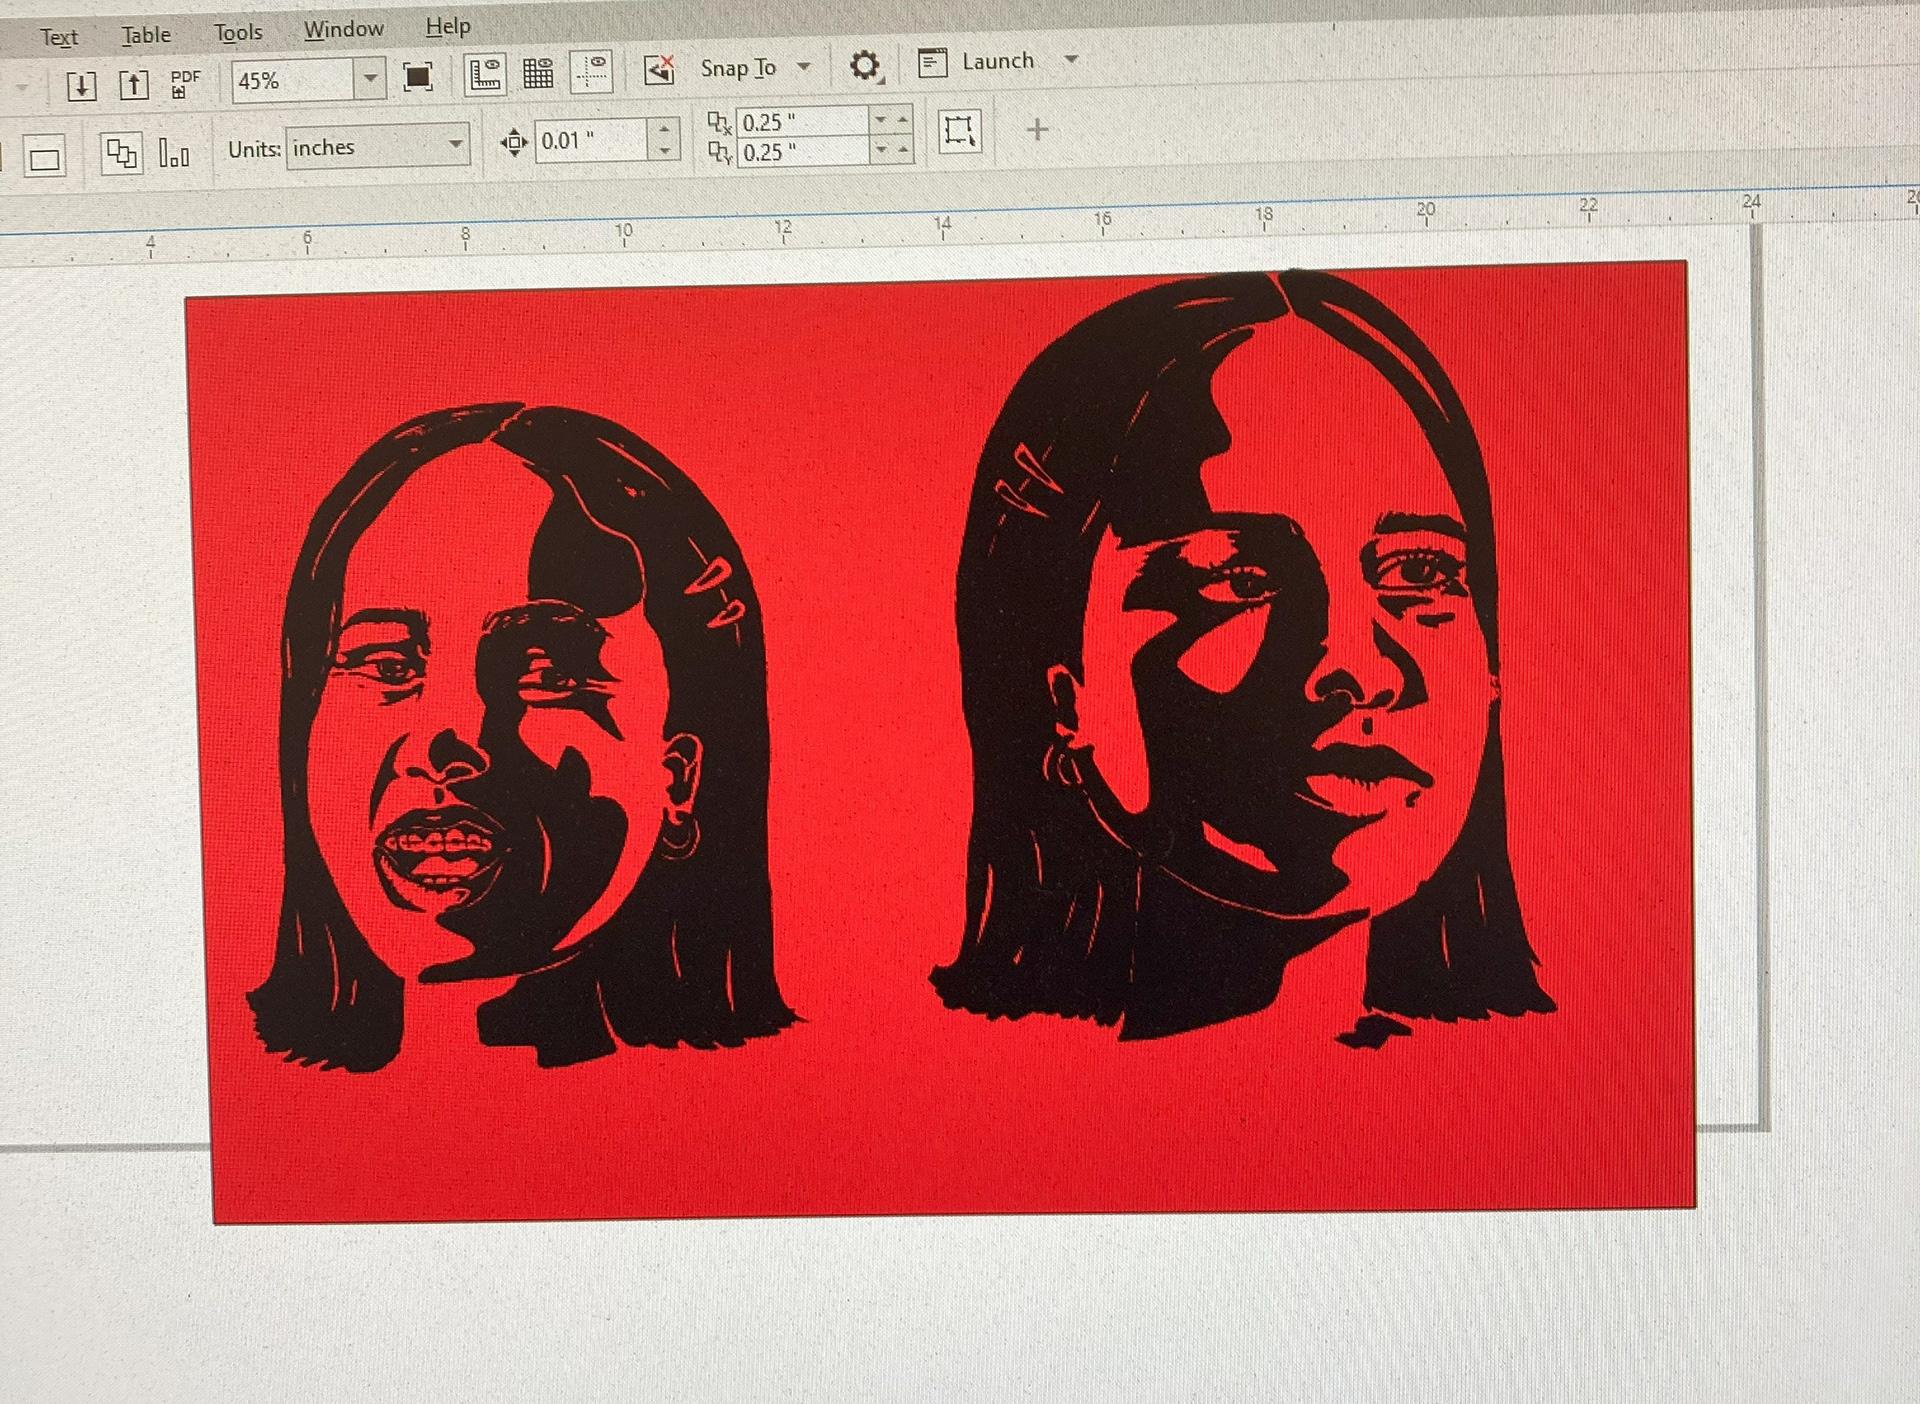Apply layout to current page icon
The image size is (1920, 1404).
pos(174,154)
